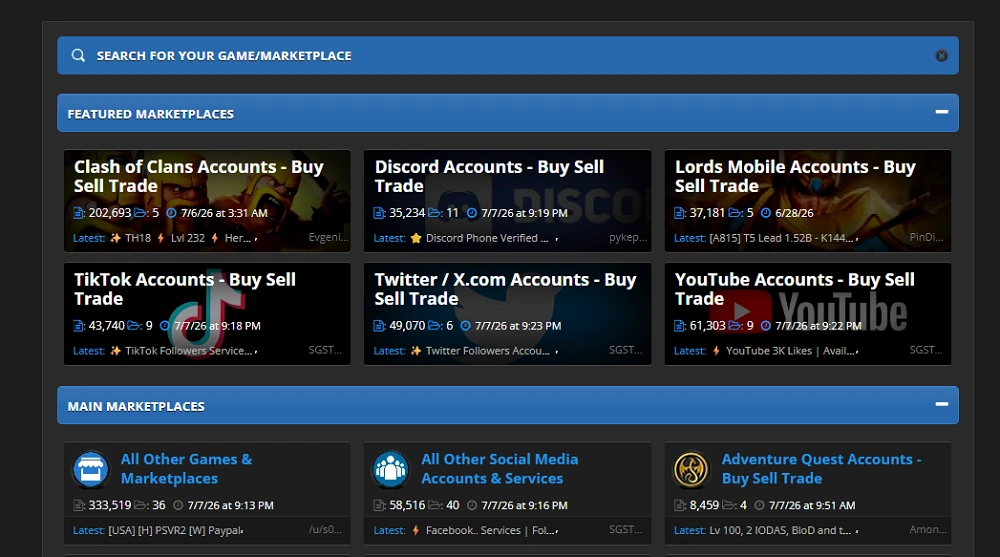Image resolution: width=1000 pixels, height=557 pixels.
Task: Open Clash of Clans Accounts marketplace
Action: pos(198,176)
